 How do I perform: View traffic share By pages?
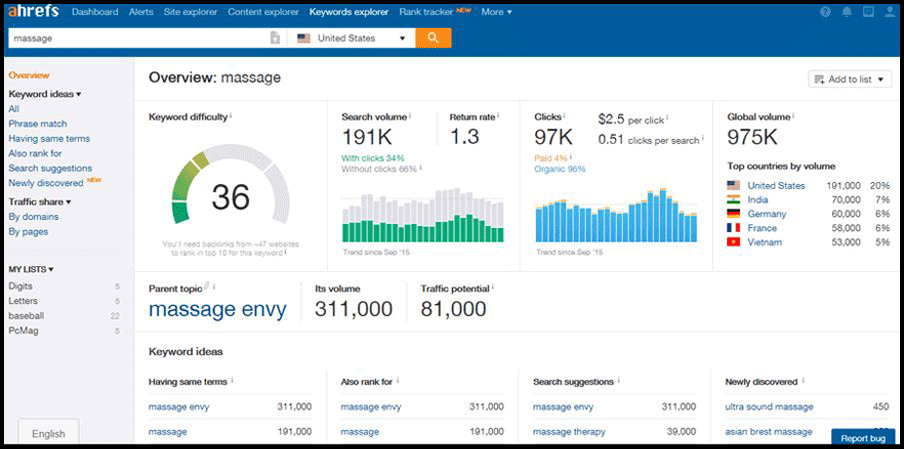coord(28,232)
